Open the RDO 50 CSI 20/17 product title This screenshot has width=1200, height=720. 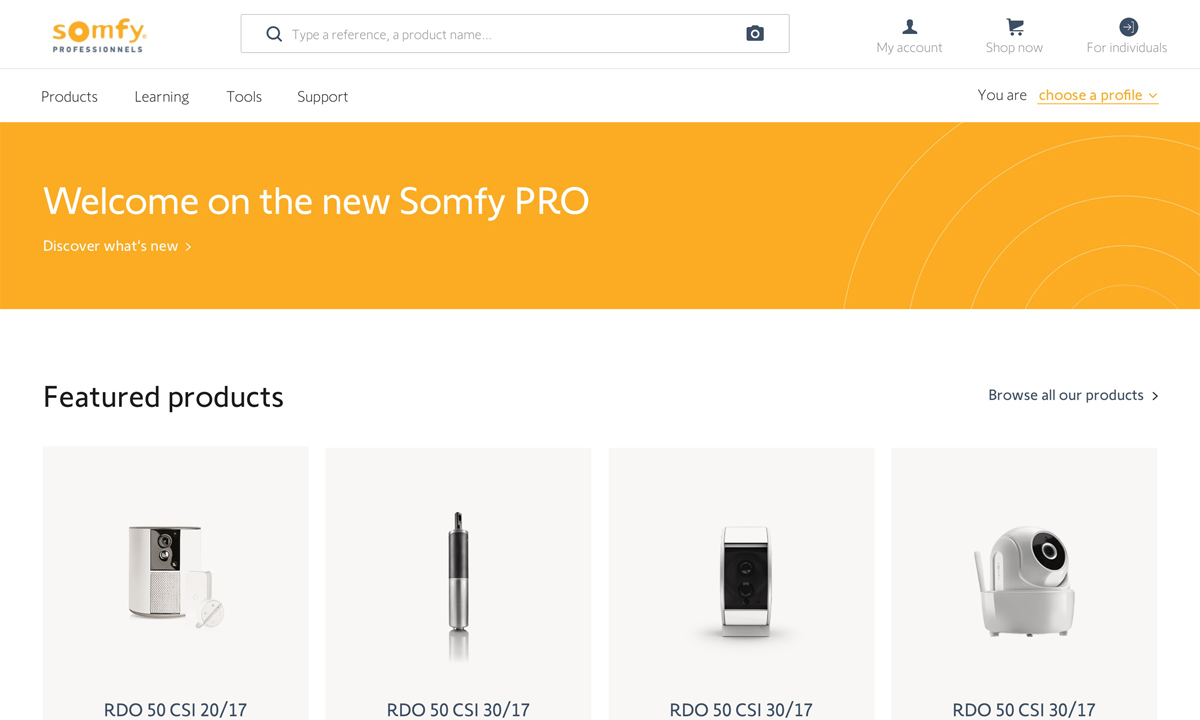pos(175,709)
